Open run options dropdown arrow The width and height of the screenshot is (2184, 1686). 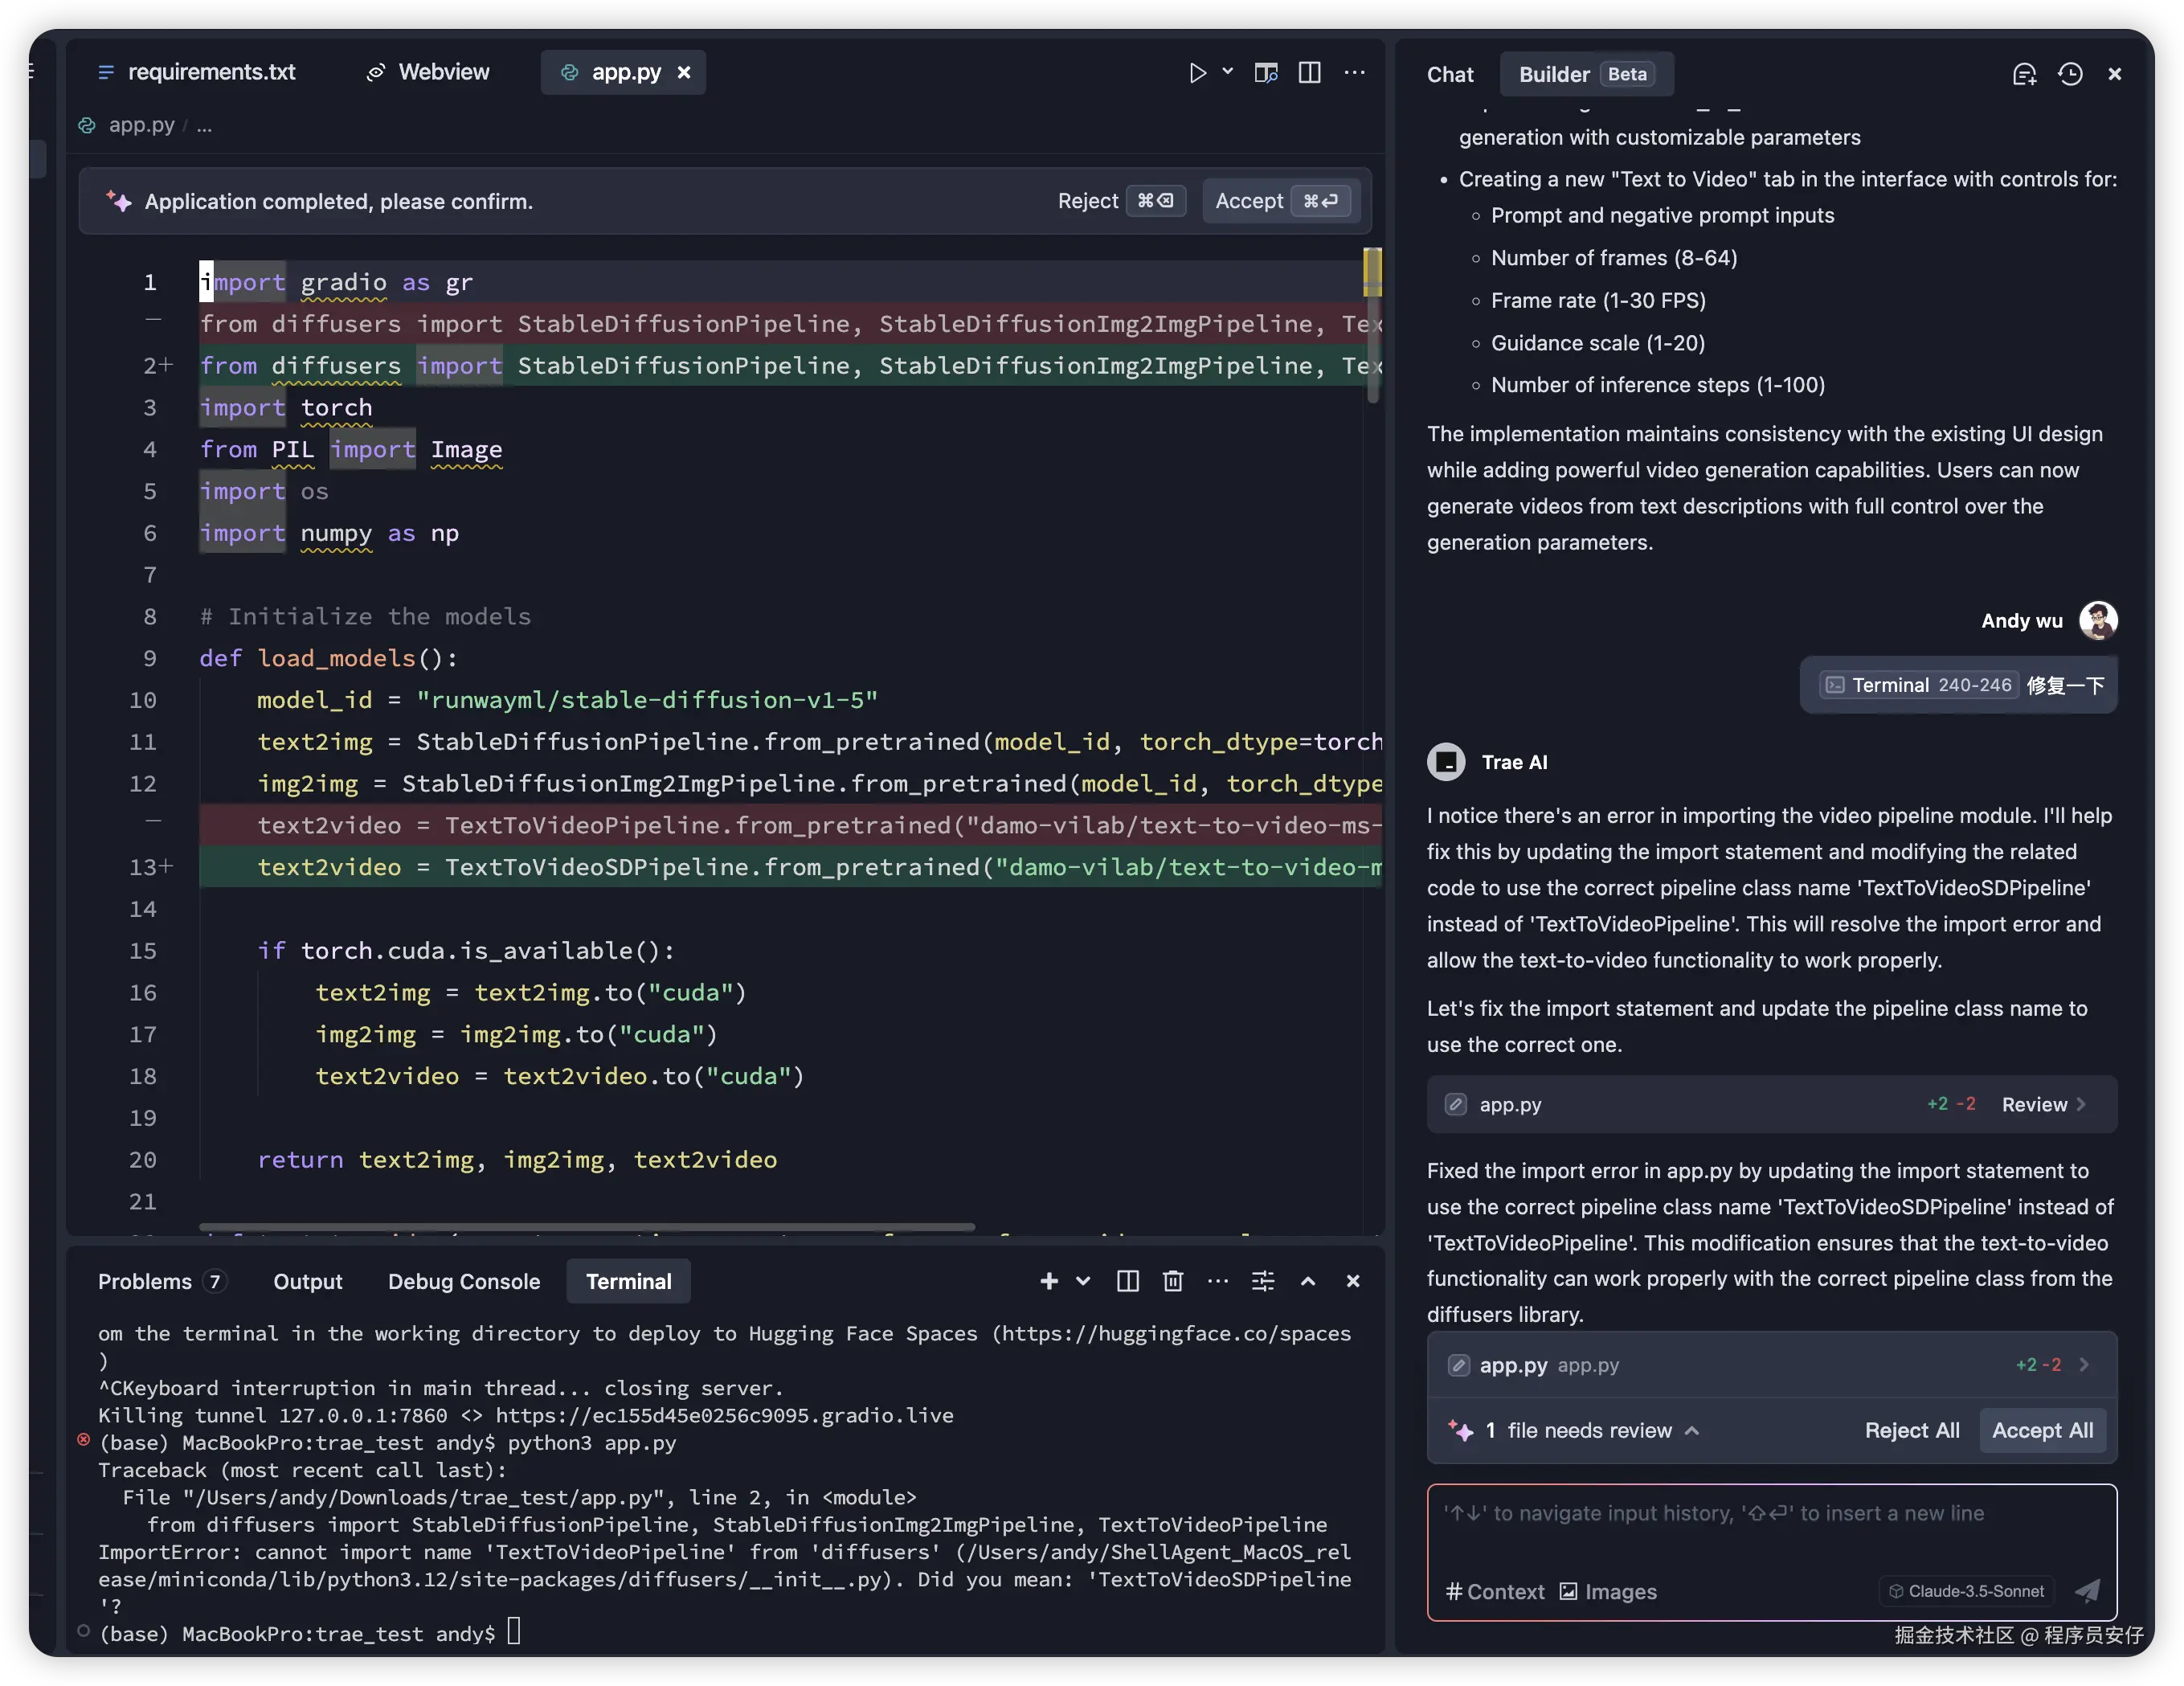tap(1228, 72)
